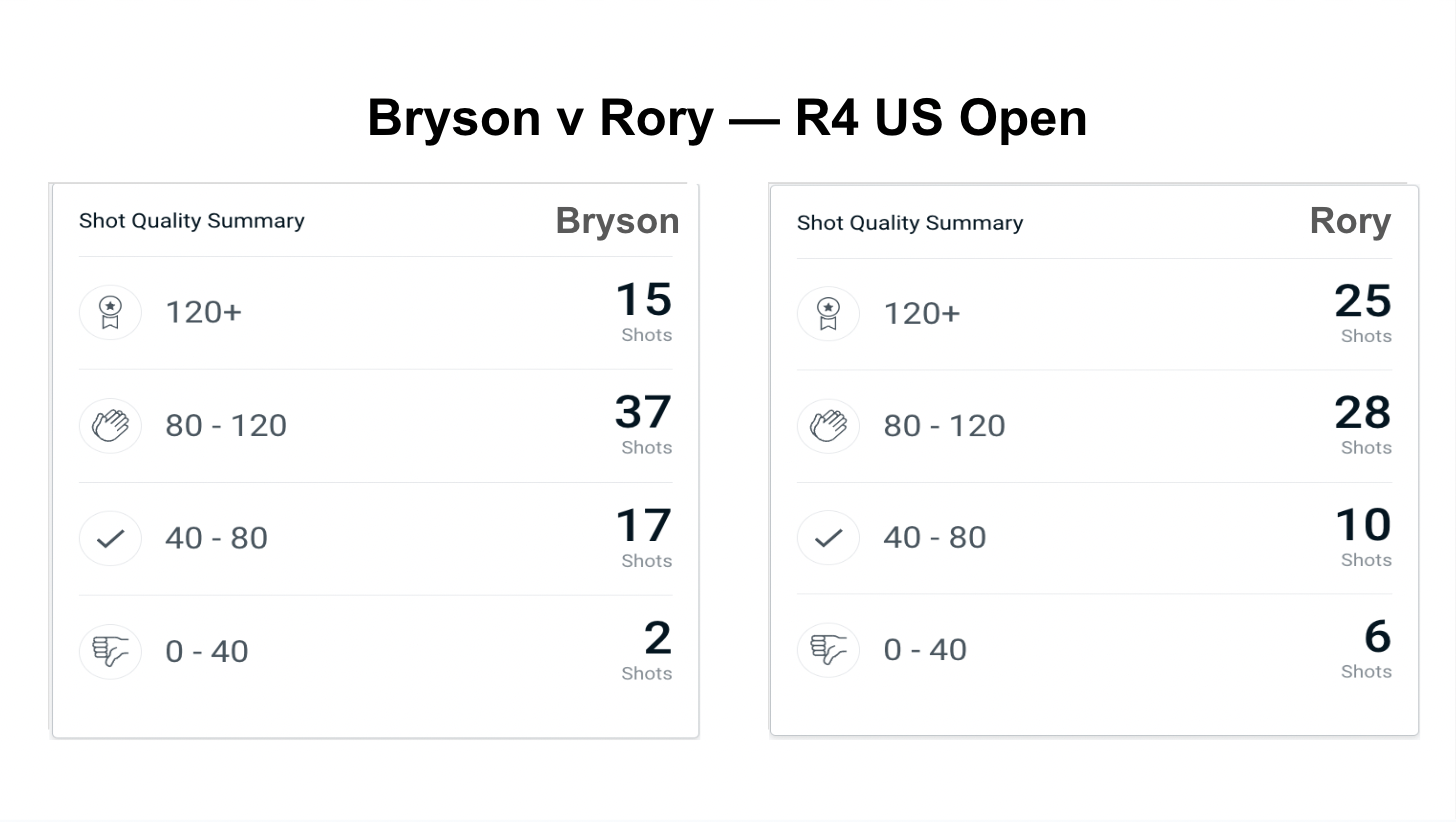
Task: Click Bryson's 80 - 120 clapping hands icon
Action: [x=110, y=425]
